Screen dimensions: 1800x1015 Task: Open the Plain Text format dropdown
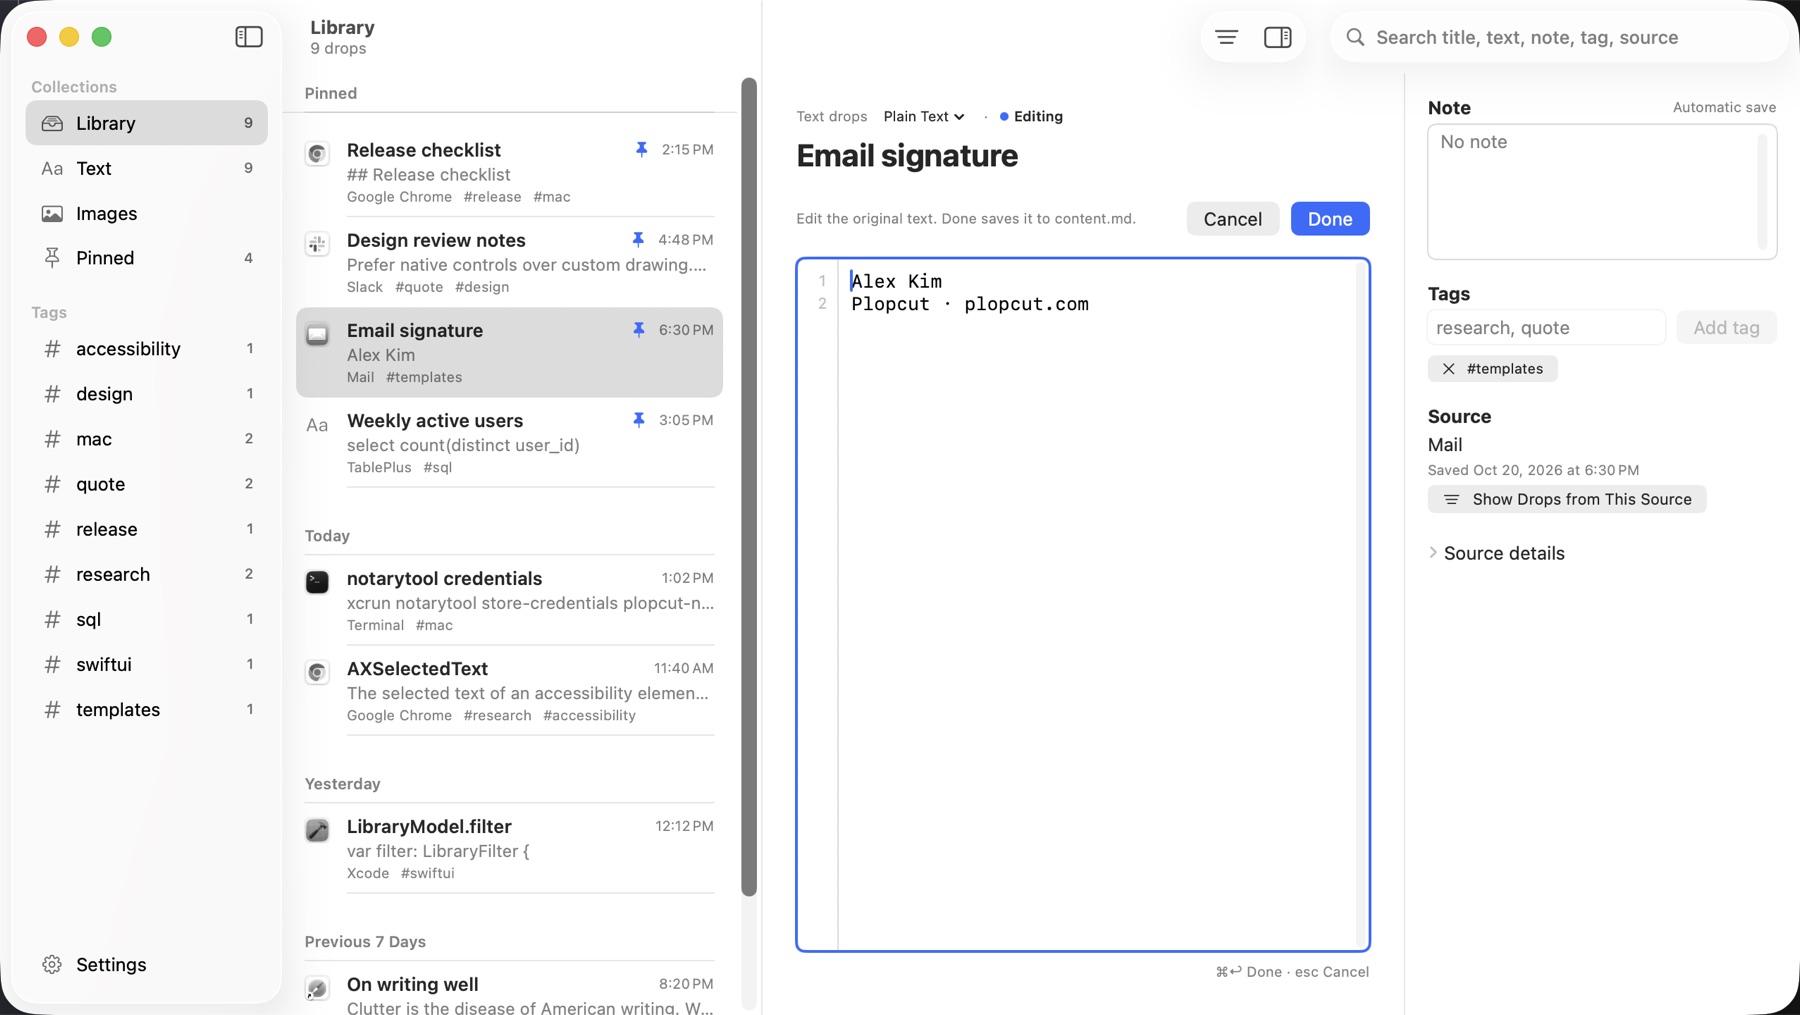(x=924, y=116)
